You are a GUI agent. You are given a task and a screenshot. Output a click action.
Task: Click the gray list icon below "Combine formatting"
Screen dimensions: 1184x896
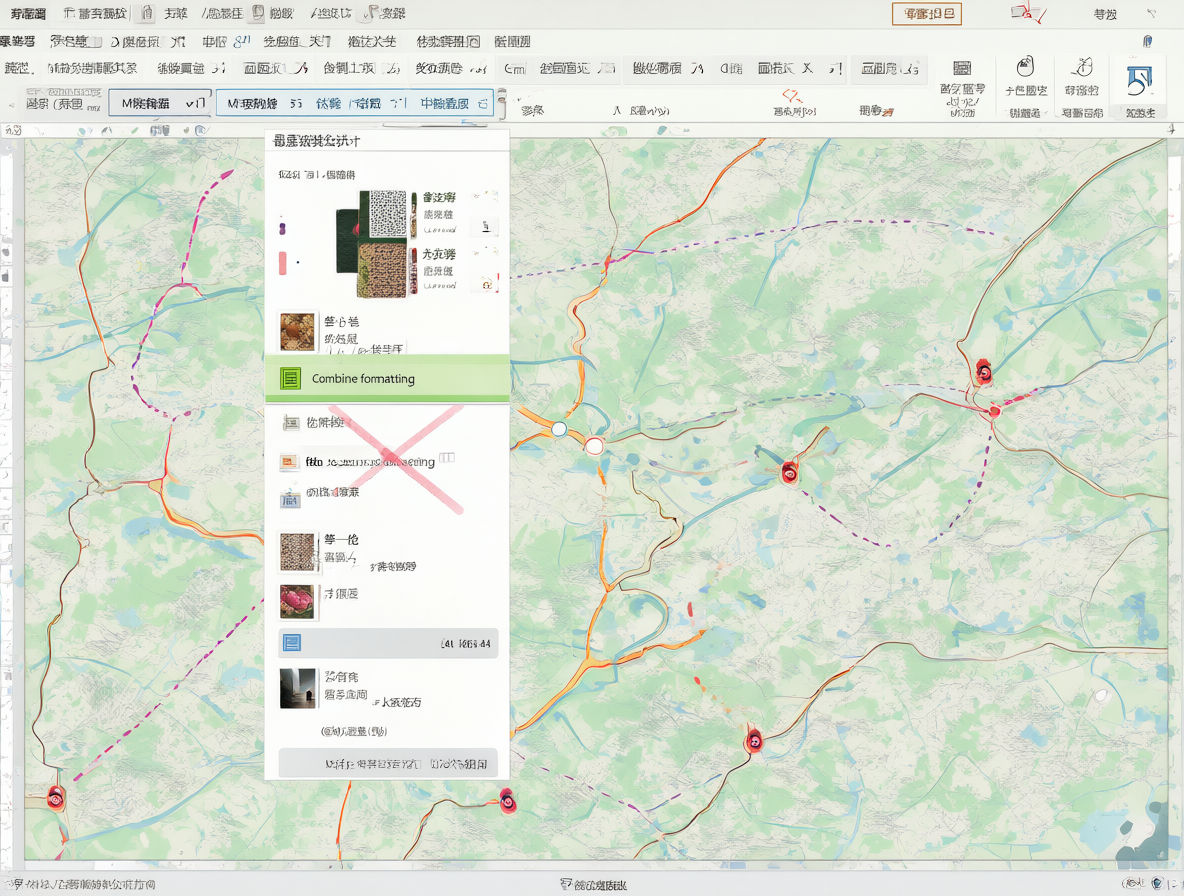(x=291, y=423)
